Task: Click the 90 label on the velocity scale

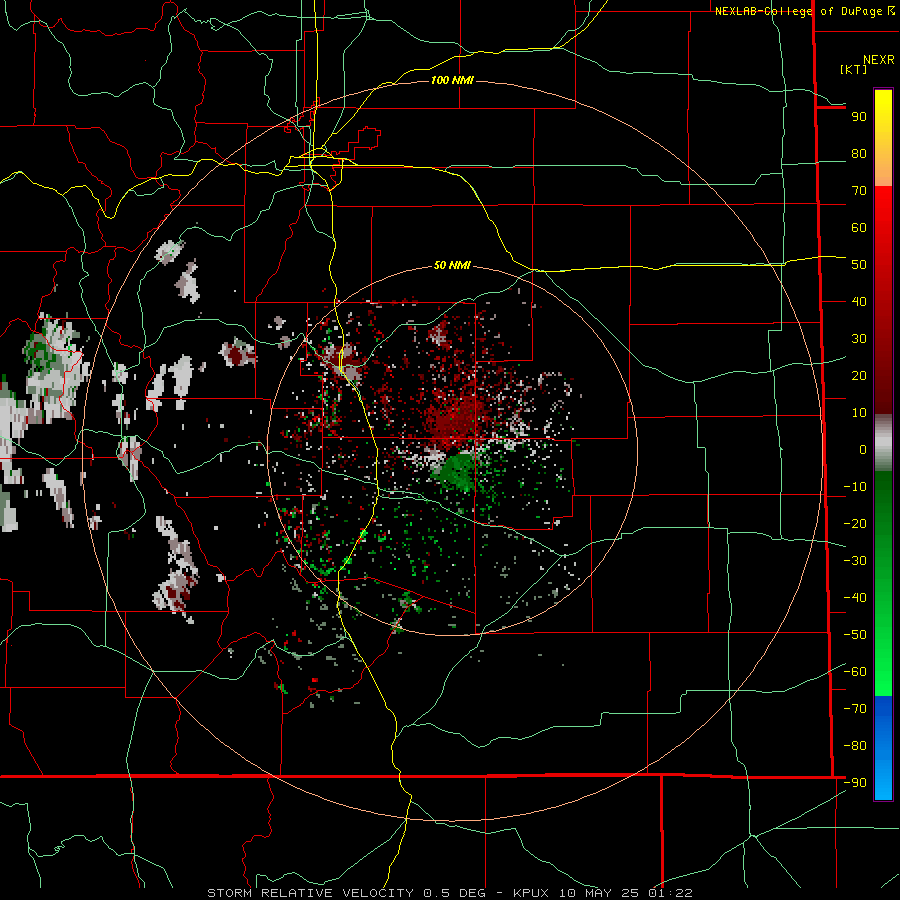Action: pos(859,117)
